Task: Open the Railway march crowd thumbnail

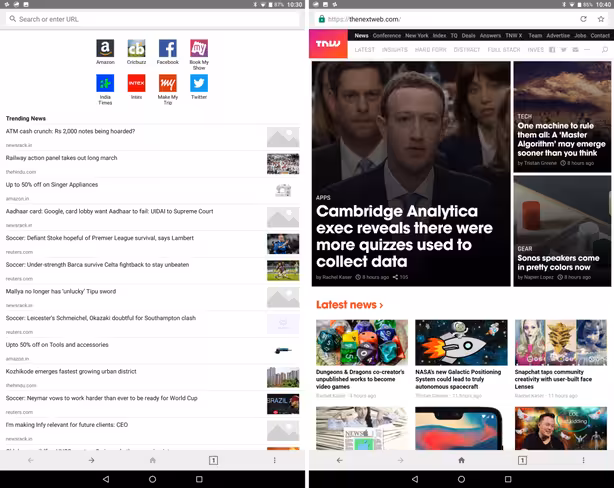Action: 283,164
